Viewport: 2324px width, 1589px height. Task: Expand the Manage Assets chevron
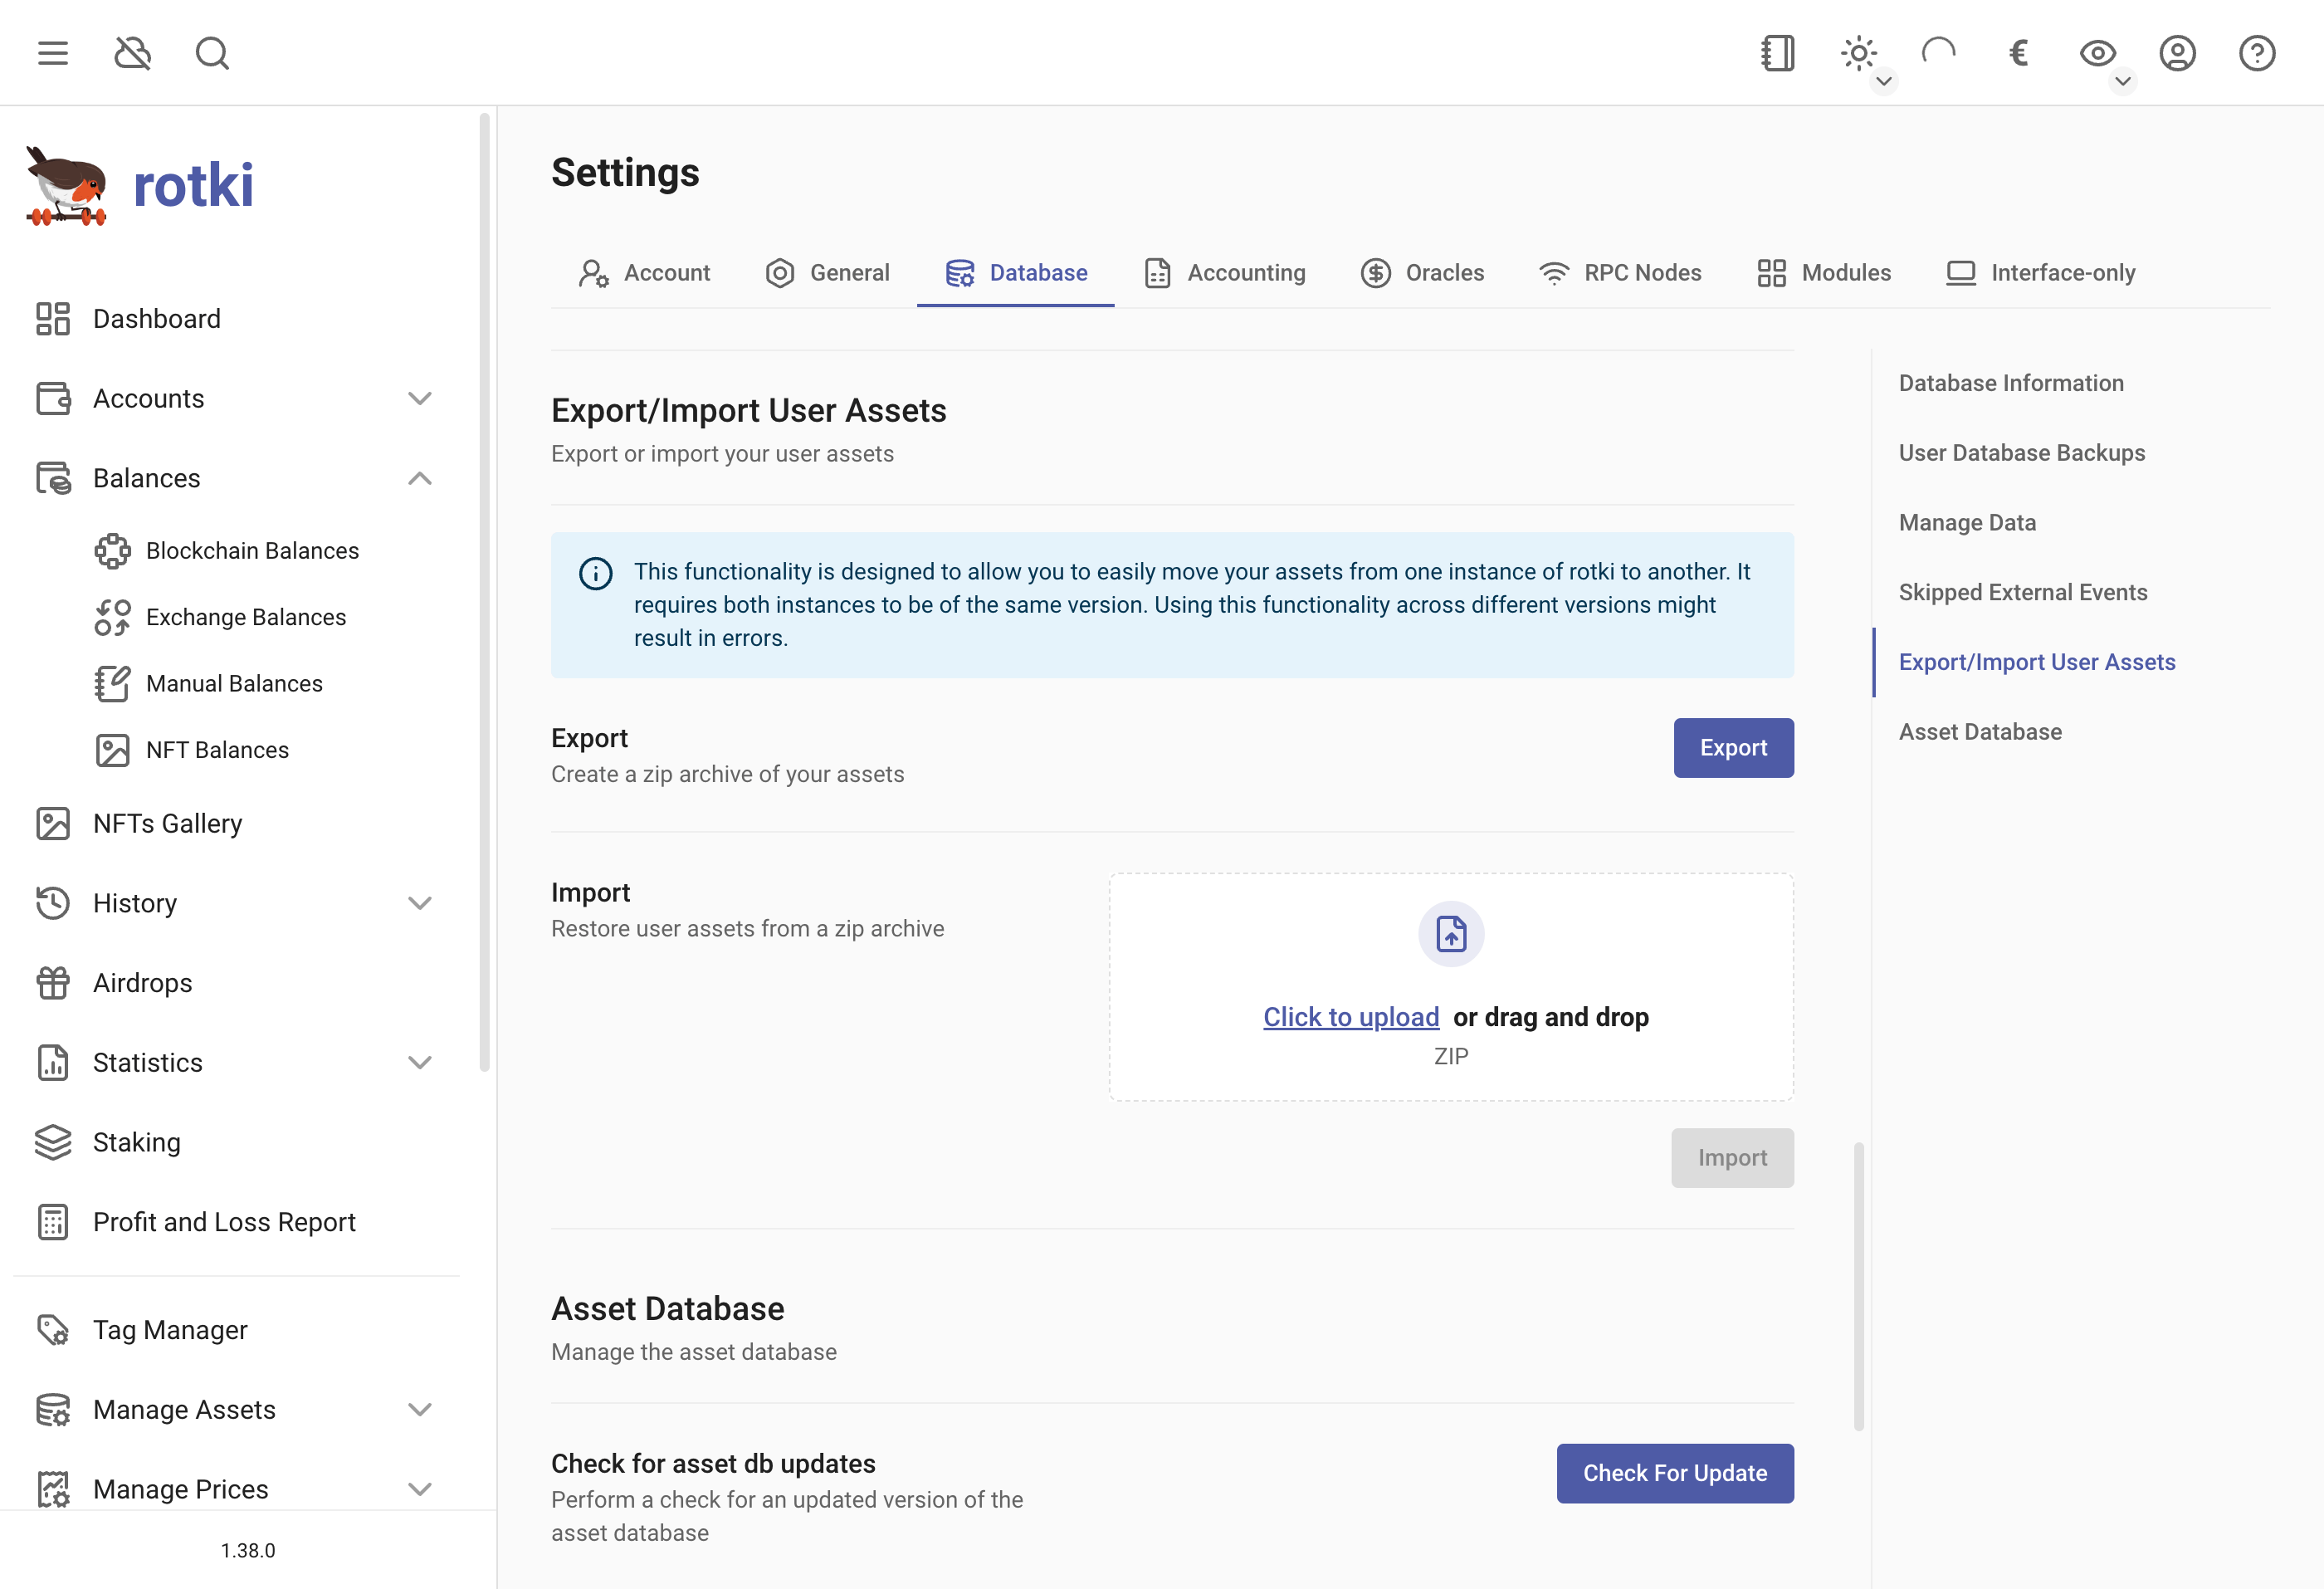pyautogui.click(x=420, y=1410)
